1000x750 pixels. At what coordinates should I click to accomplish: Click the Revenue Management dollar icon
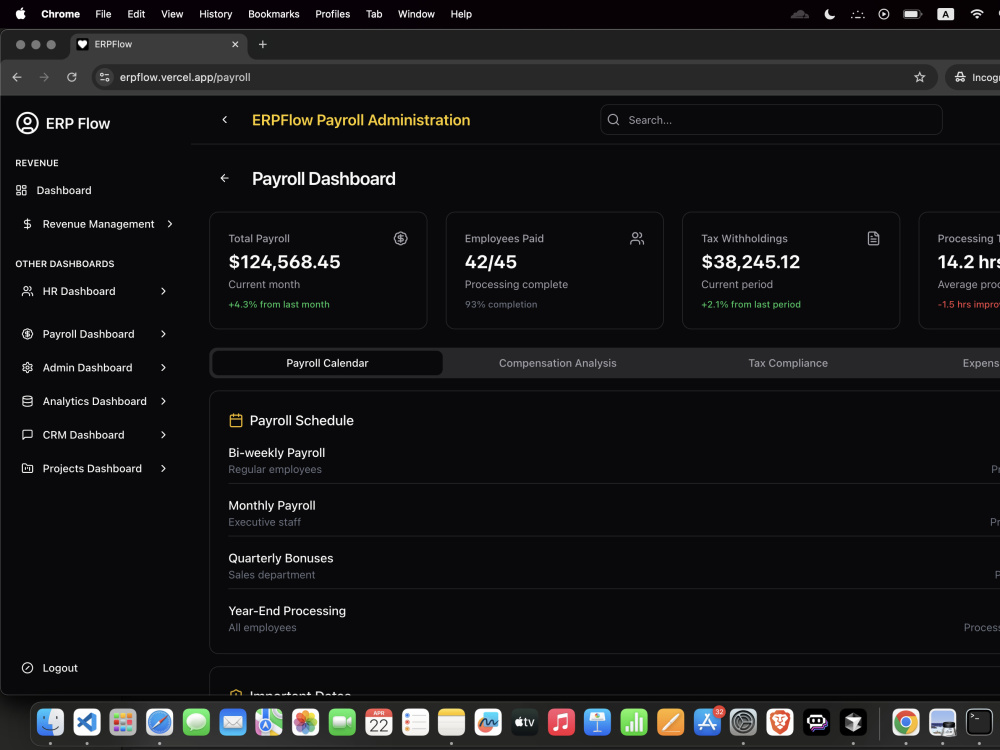(27, 224)
